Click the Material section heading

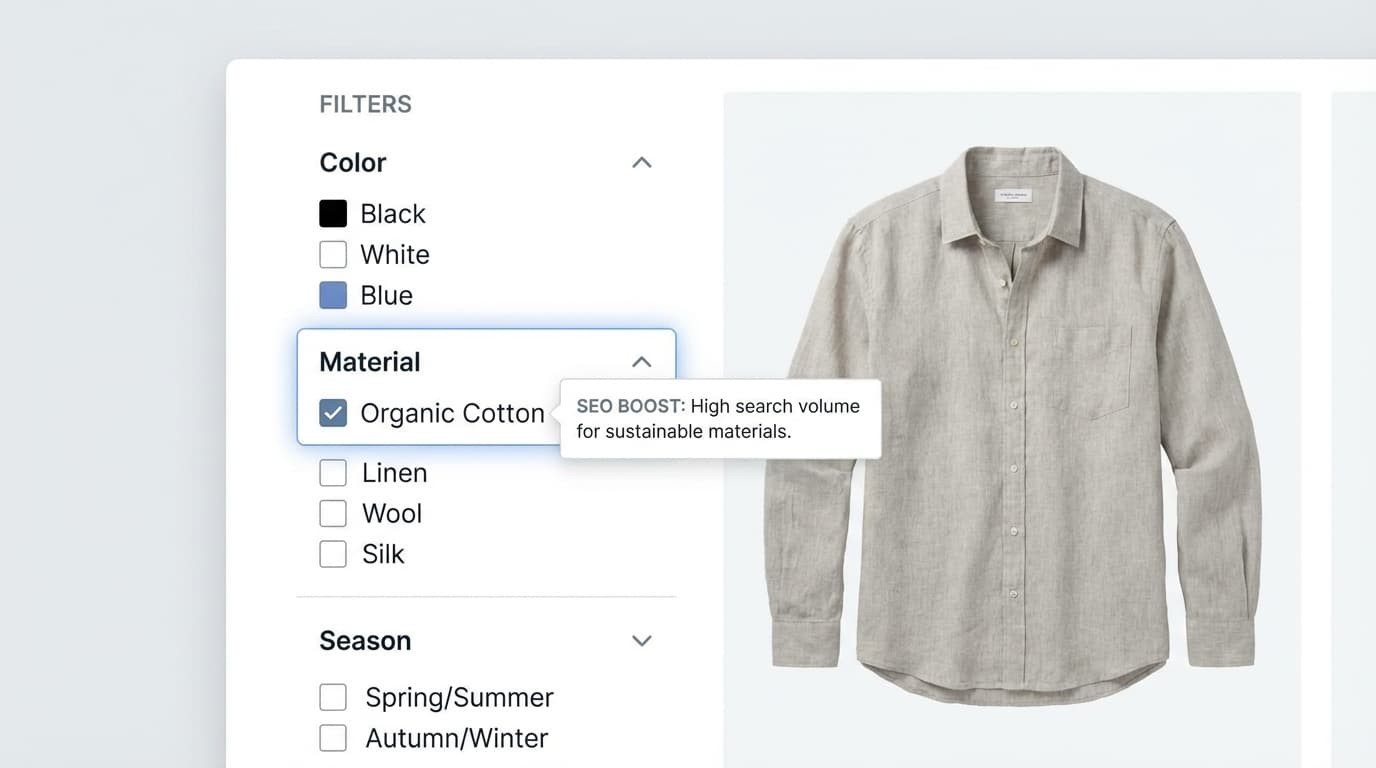[369, 361]
